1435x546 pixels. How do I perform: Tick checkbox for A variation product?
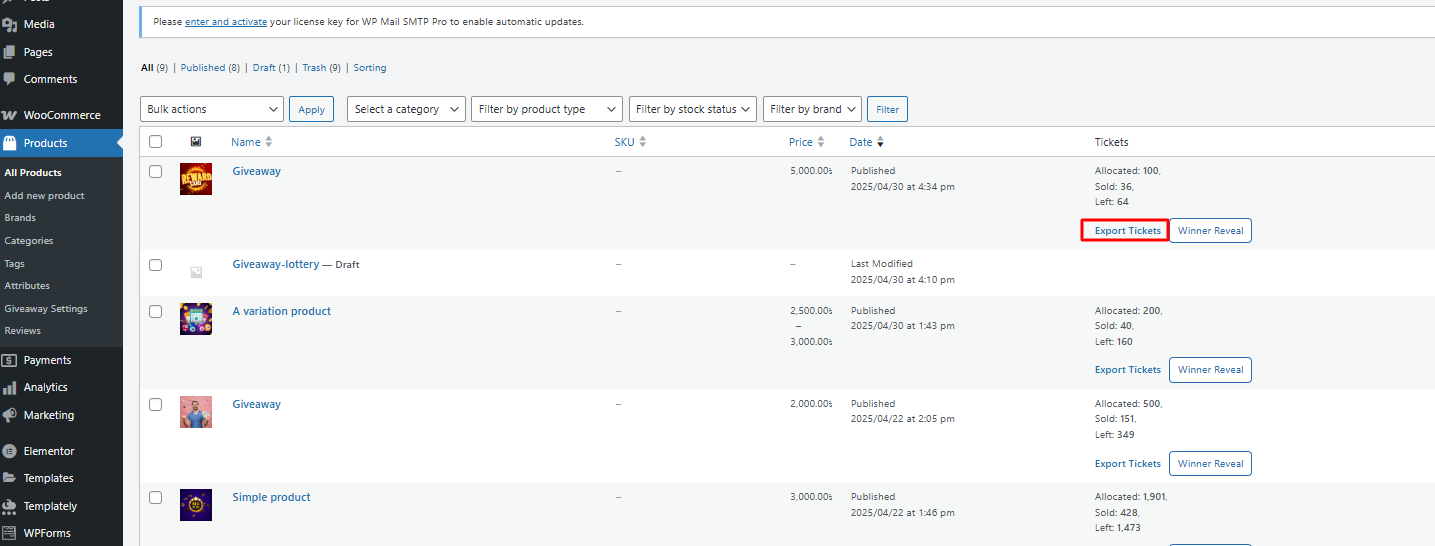click(155, 312)
